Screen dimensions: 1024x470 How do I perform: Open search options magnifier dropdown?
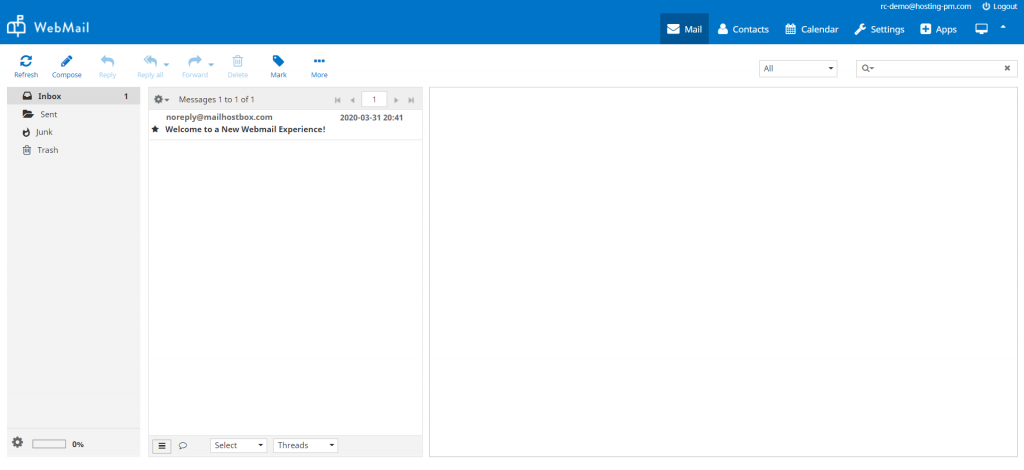868,69
